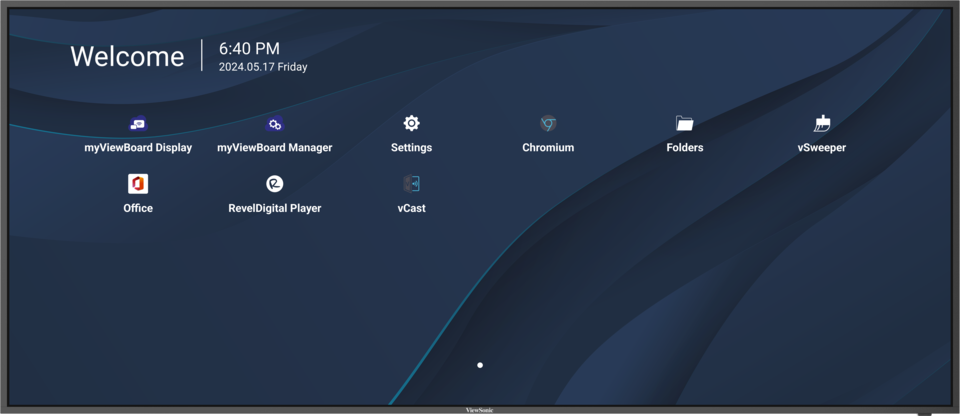Screen dimensions: 960x416
Task: Launch the Chromium browser icon
Action: [x=548, y=124]
